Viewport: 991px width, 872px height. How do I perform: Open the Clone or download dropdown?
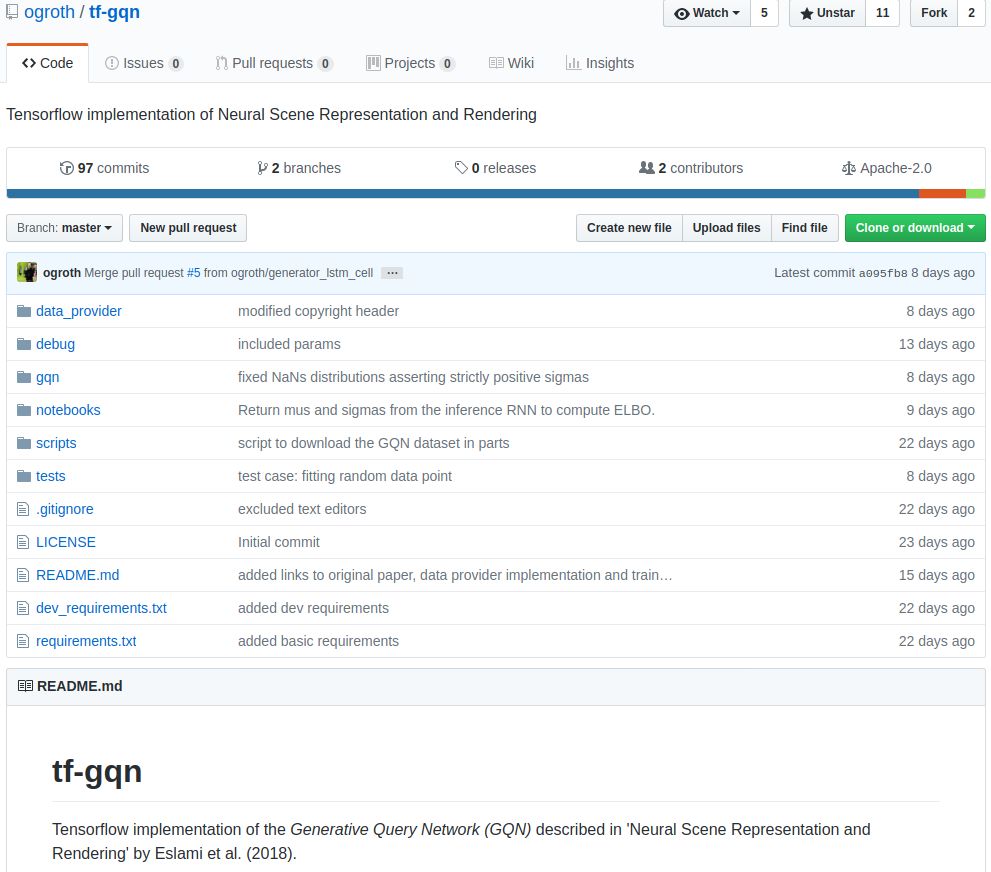click(915, 228)
